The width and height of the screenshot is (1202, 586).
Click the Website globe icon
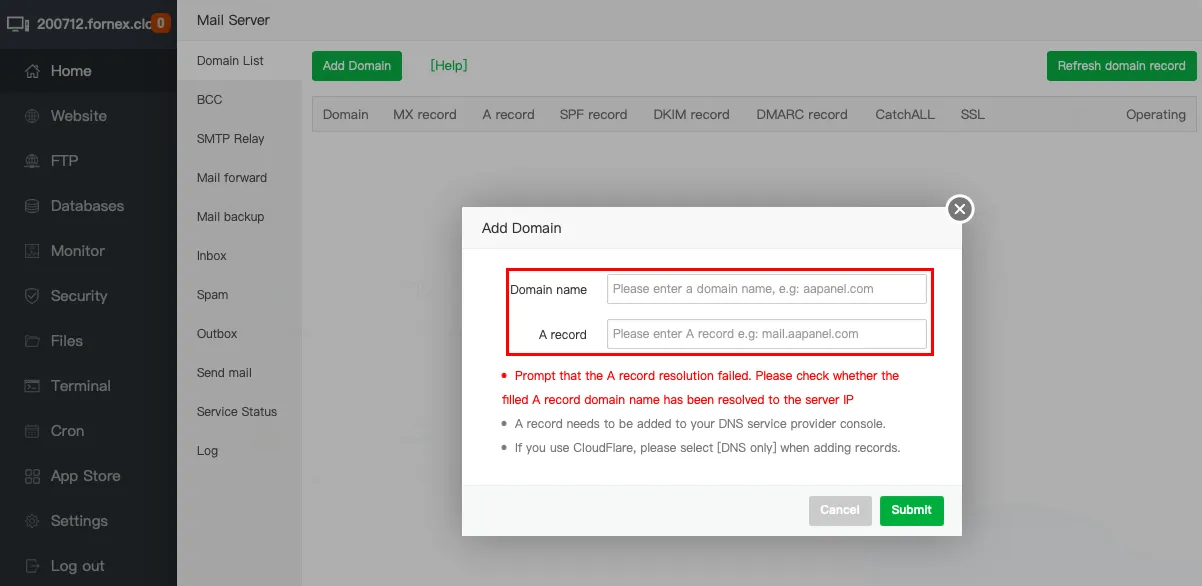pyautogui.click(x=32, y=116)
